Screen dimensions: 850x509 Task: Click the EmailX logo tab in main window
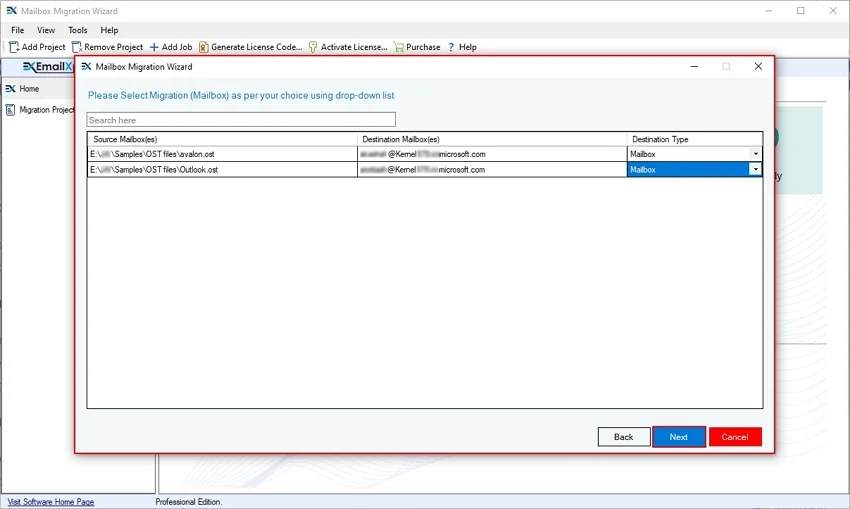pos(48,67)
